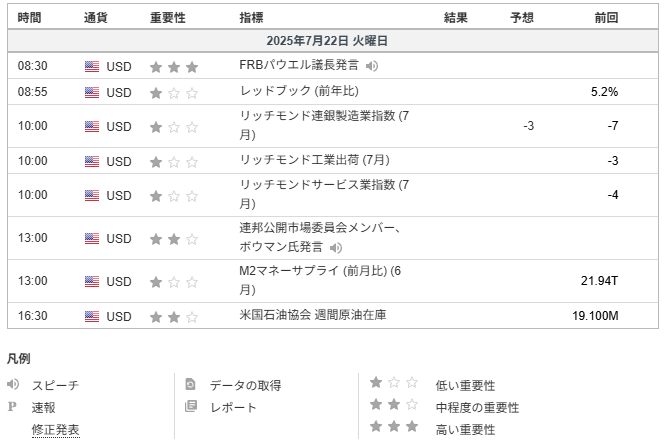Click the 修正発表 legend link
This screenshot has height=448, width=667.
click(55, 430)
